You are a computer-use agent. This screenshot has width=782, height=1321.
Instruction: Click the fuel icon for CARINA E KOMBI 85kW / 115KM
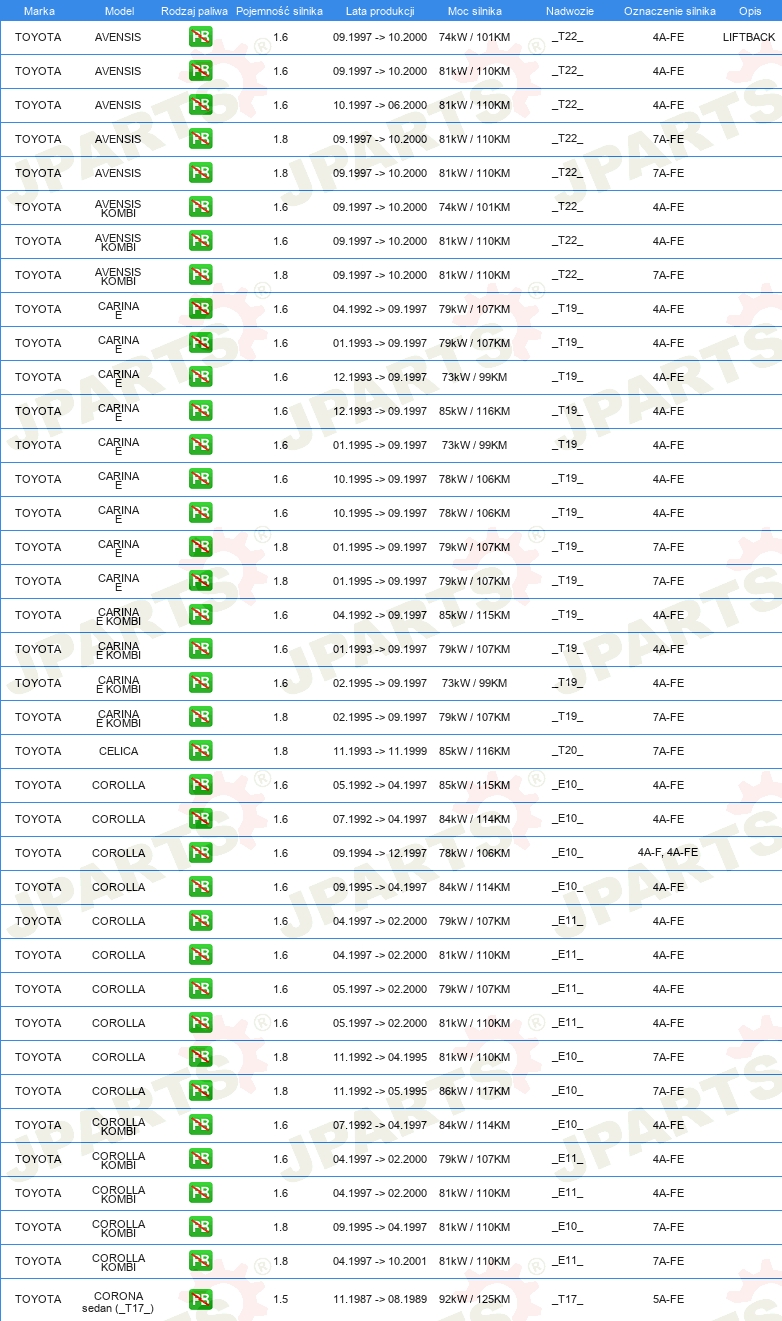tap(200, 615)
